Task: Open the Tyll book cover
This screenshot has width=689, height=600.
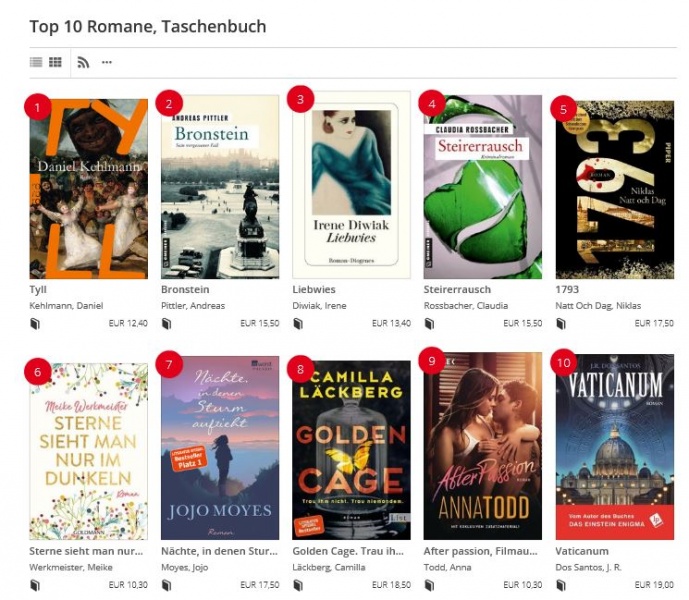Action: [x=89, y=189]
